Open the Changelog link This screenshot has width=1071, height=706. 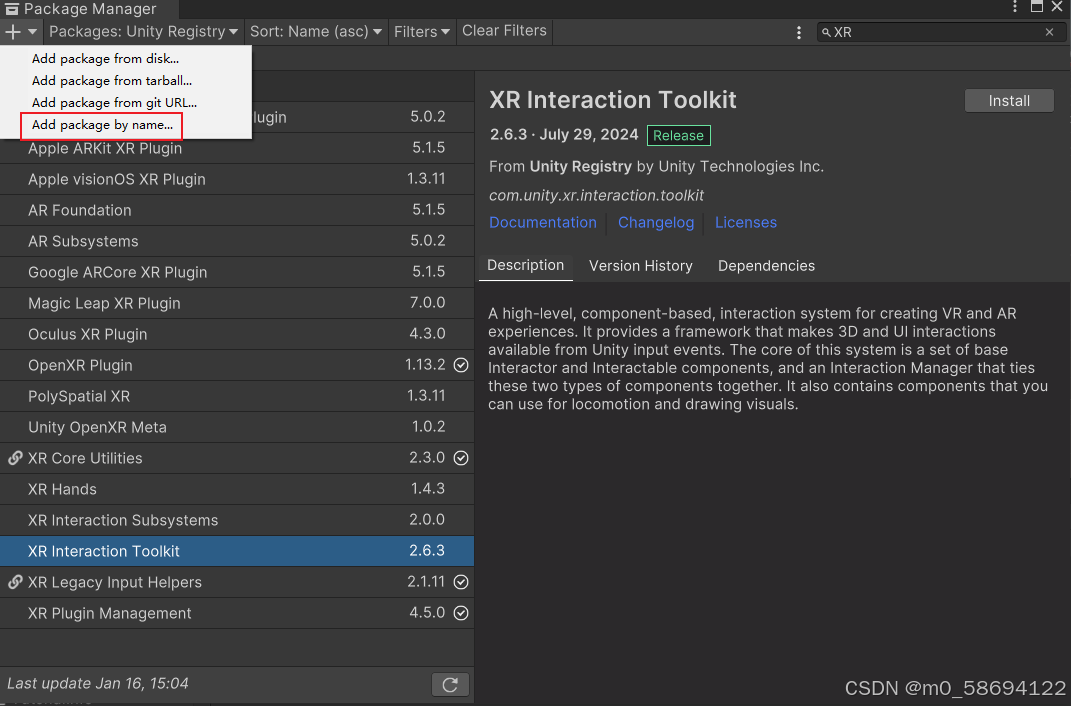(655, 222)
